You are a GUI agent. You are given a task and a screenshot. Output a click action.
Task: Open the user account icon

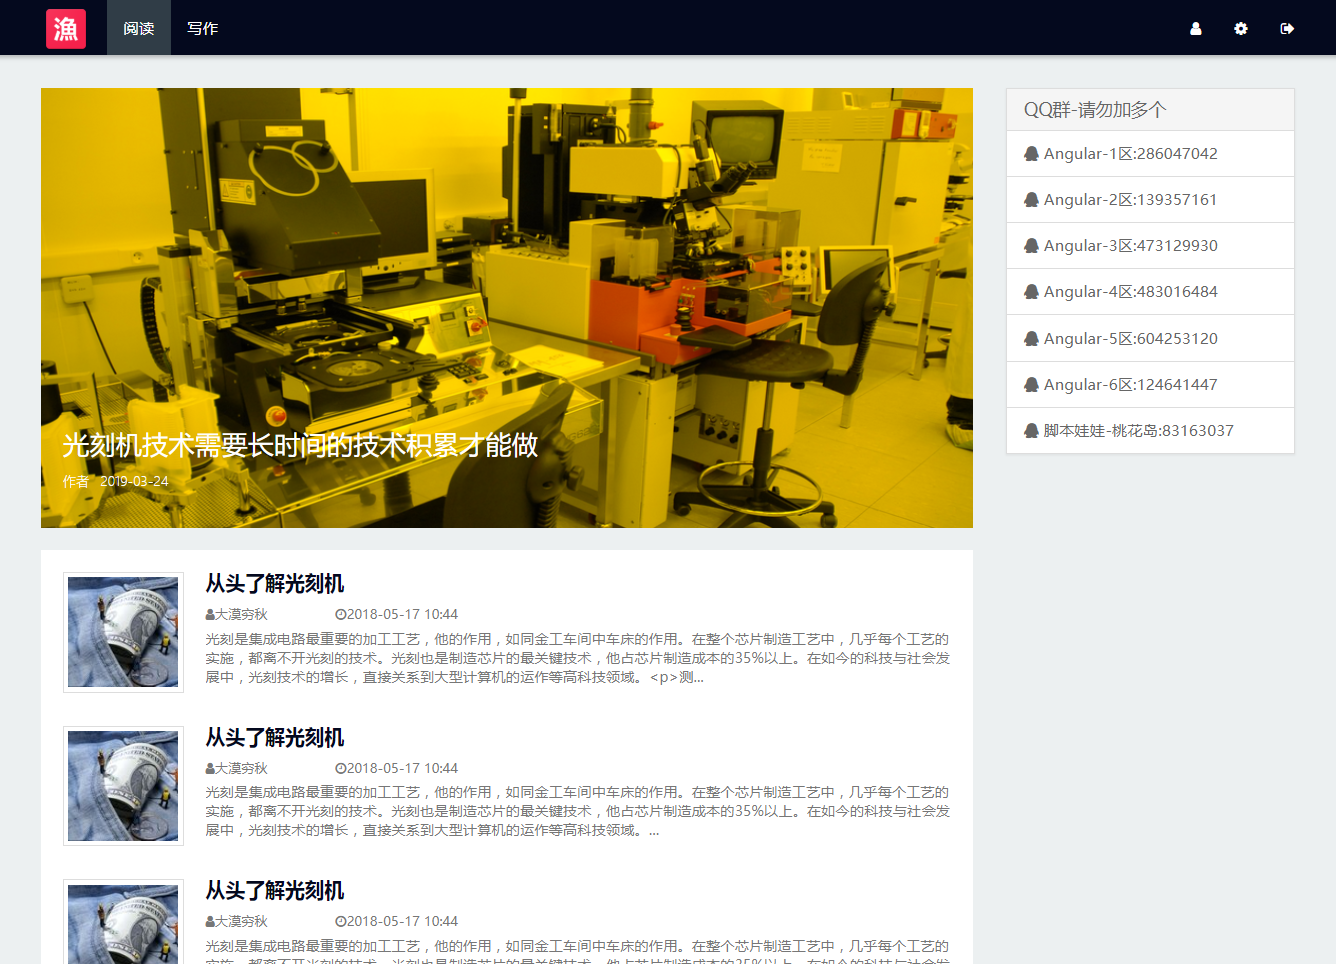pyautogui.click(x=1196, y=28)
